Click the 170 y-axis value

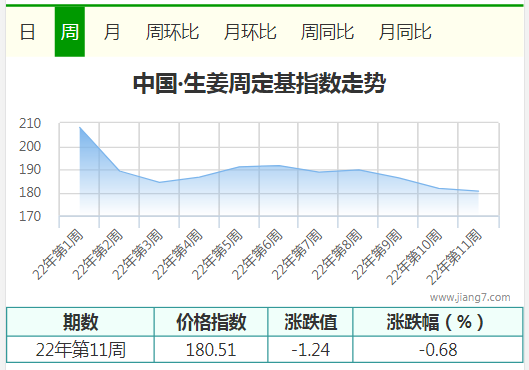pos(30,216)
